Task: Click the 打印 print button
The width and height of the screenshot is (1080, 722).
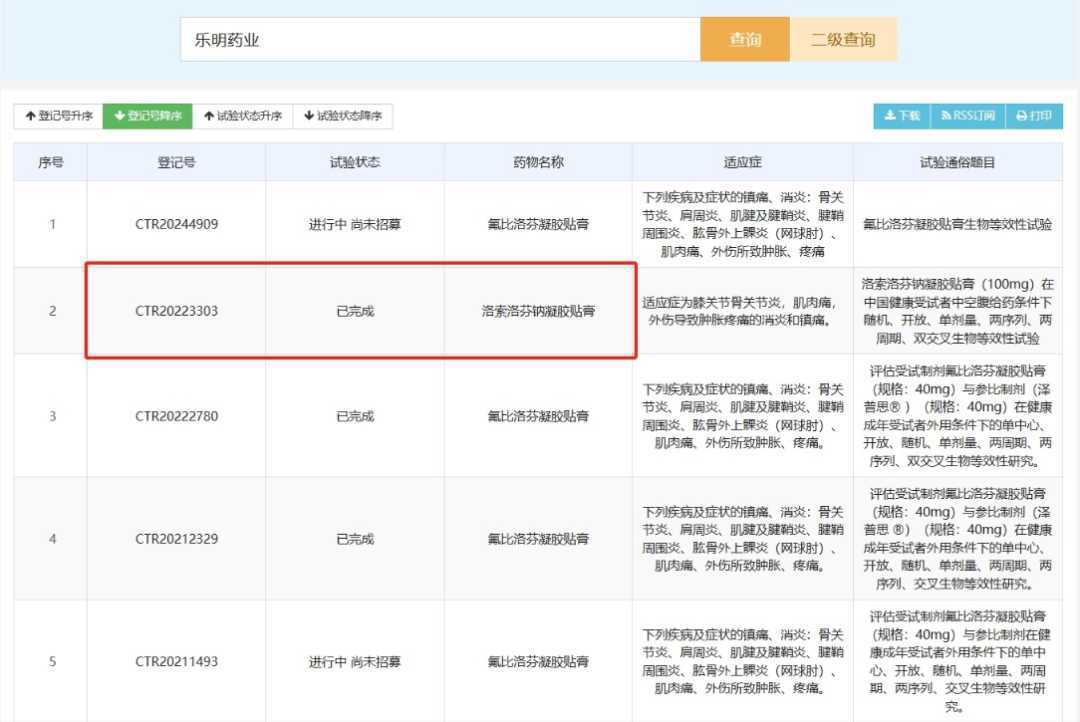Action: (x=1034, y=116)
